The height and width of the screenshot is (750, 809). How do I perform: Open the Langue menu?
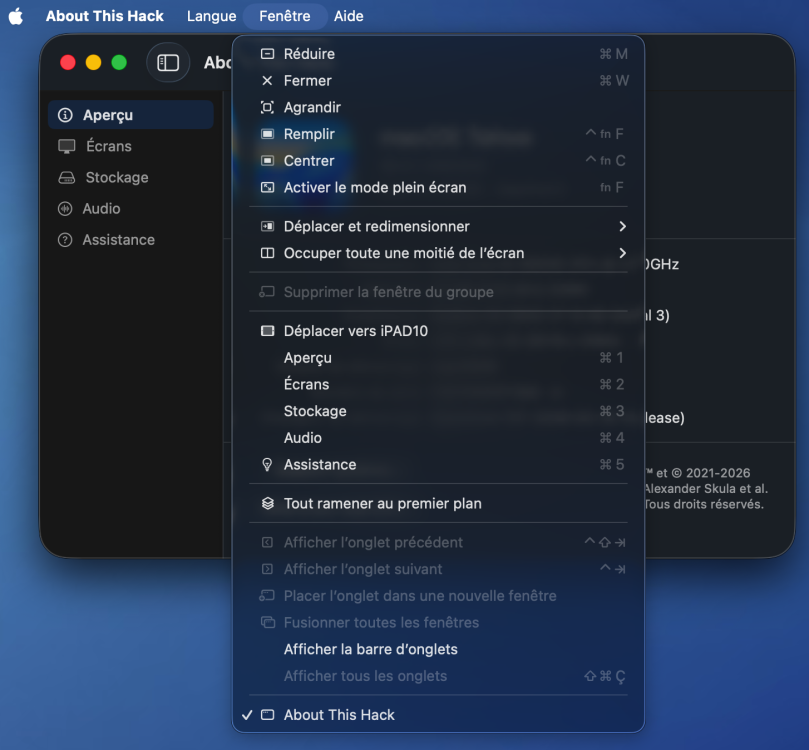(x=212, y=16)
